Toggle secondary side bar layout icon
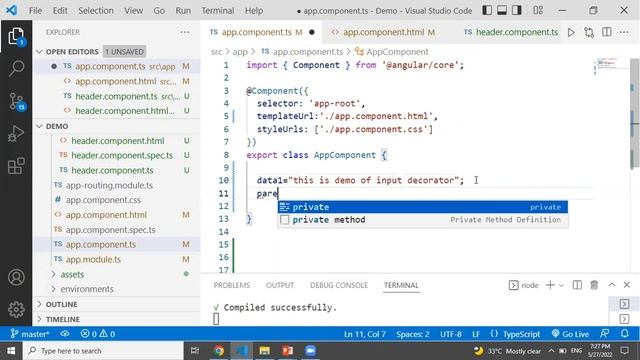The image size is (640, 360). [517, 10]
